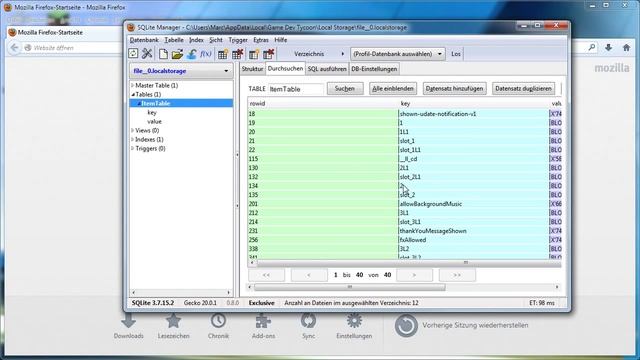Collapse the Tables (1) node

click(133, 94)
